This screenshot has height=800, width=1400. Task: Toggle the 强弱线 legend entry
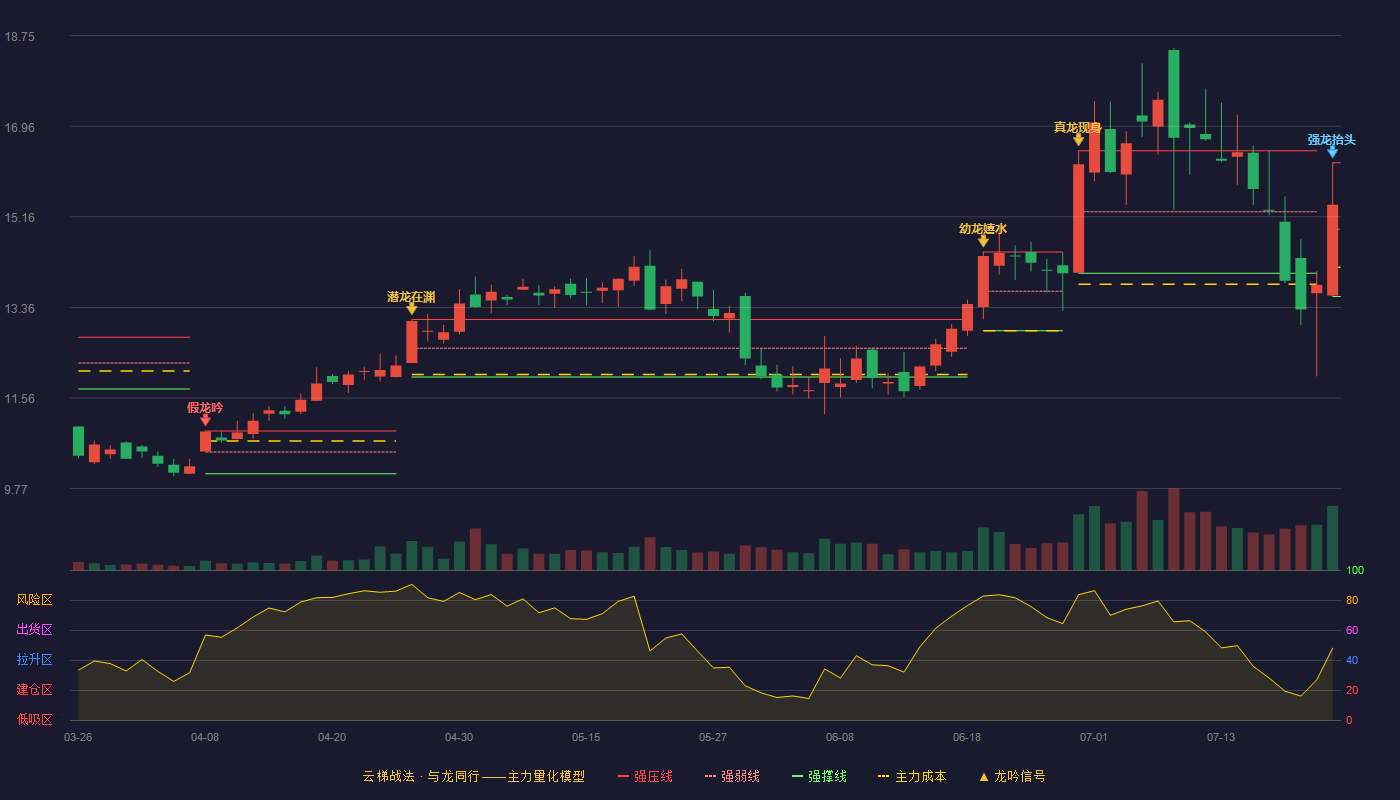(732, 776)
